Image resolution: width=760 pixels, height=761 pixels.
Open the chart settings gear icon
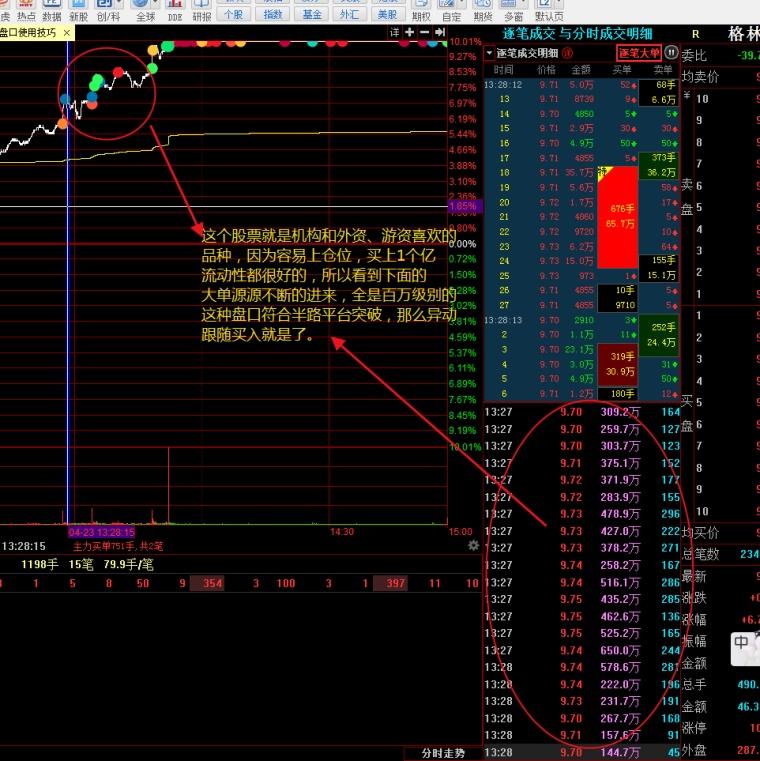click(473, 545)
